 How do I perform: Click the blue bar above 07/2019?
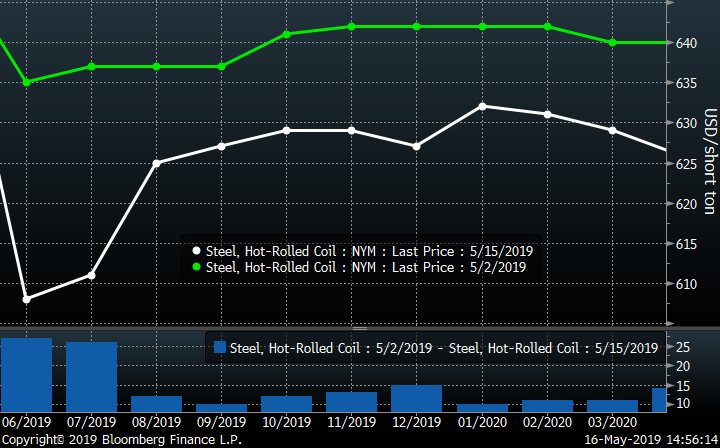pyautogui.click(x=92, y=377)
